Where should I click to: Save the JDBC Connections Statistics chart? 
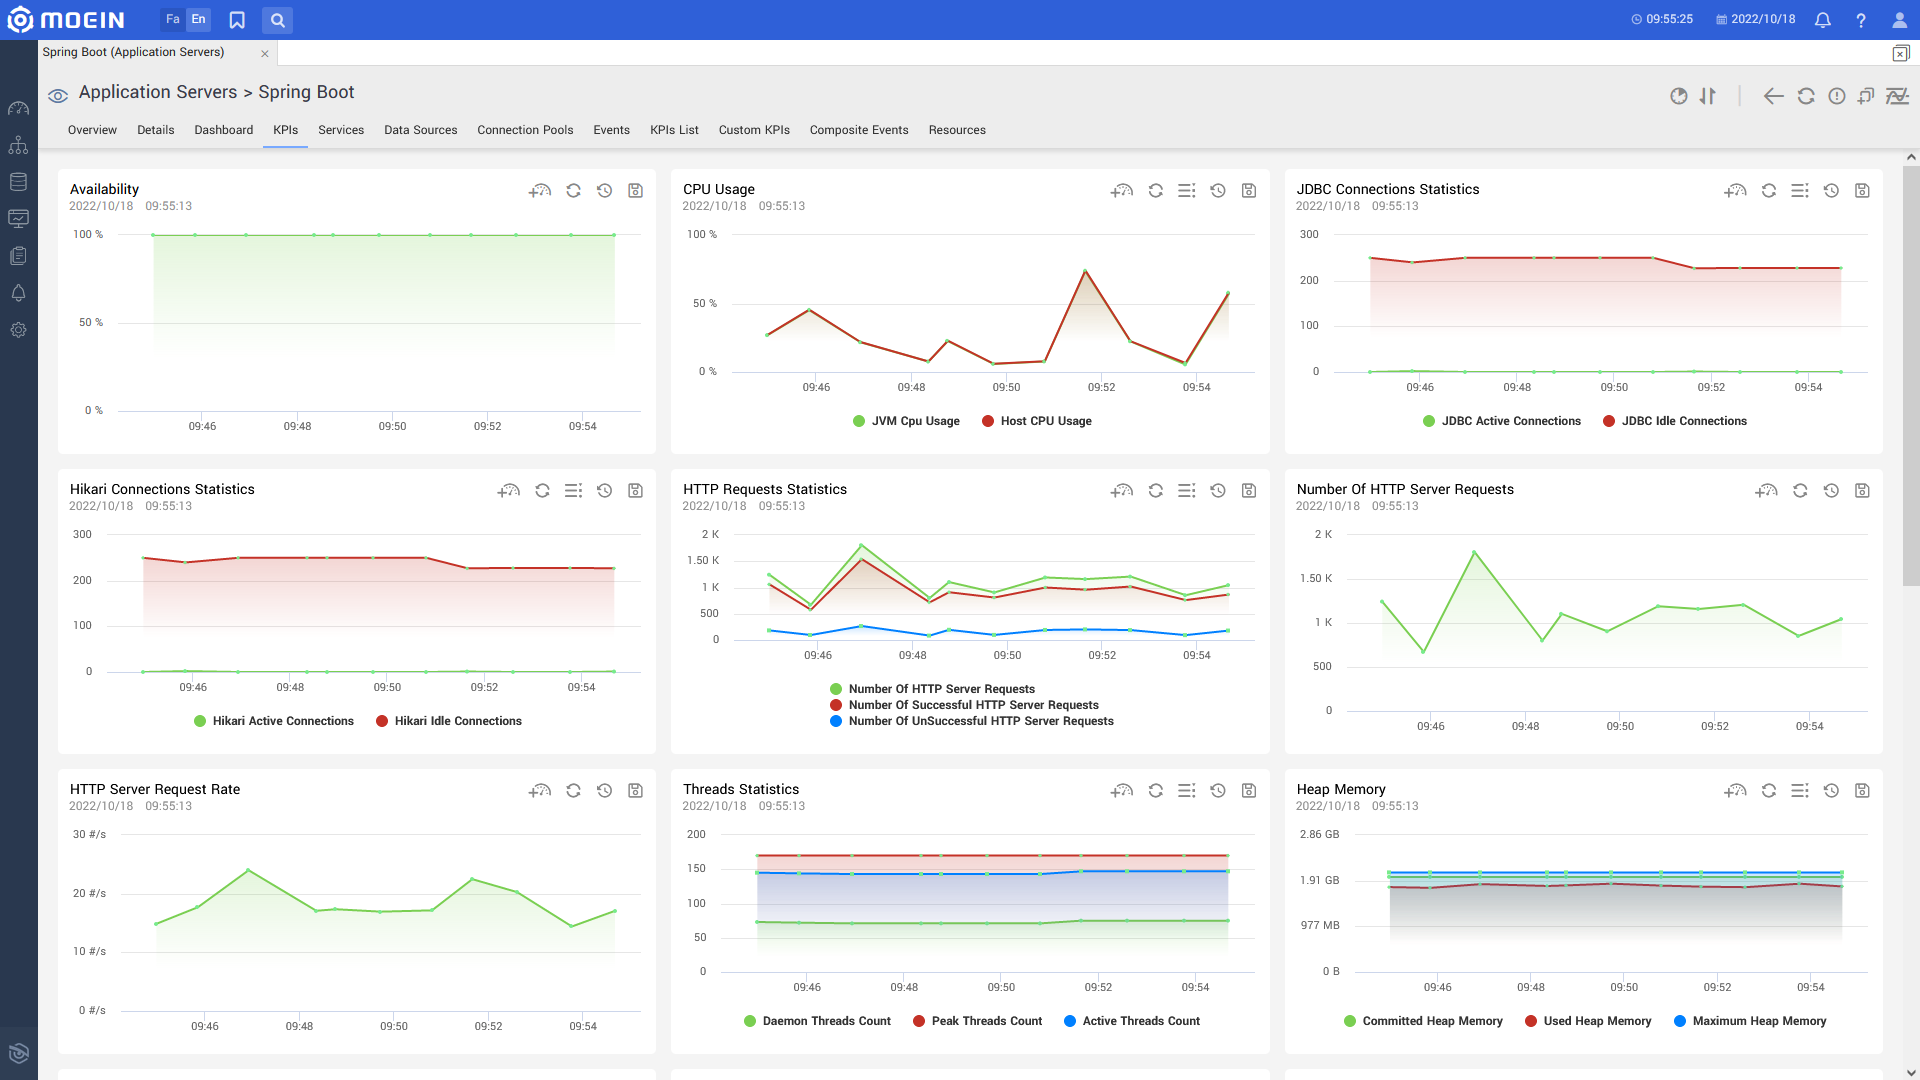pos(1862,190)
